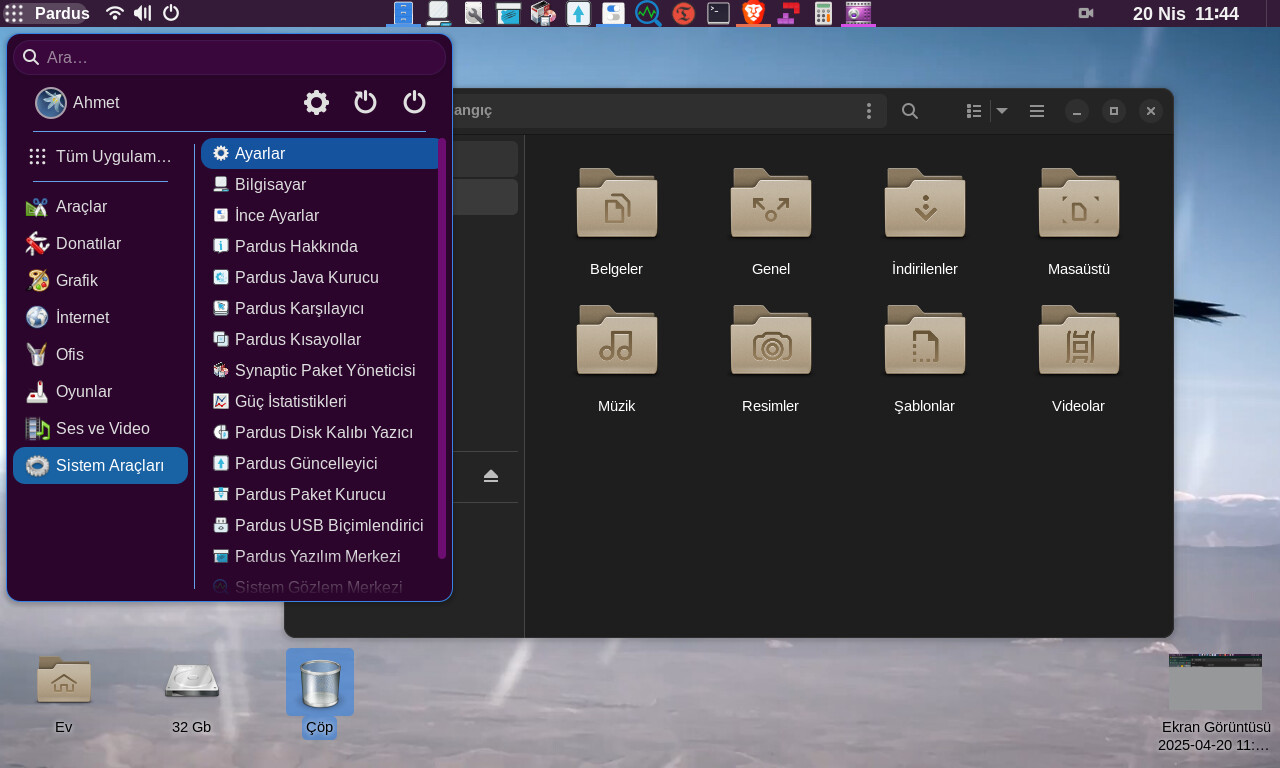1280x768 pixels.
Task: Open the system monitor magnifier icon
Action: pyautogui.click(x=648, y=13)
